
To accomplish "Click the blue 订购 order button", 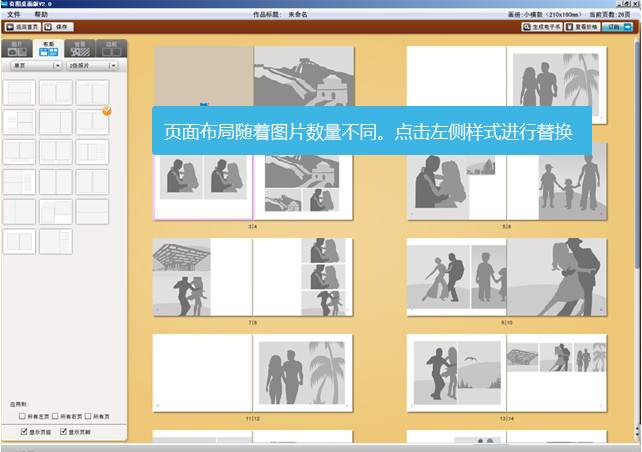I will pos(617,27).
